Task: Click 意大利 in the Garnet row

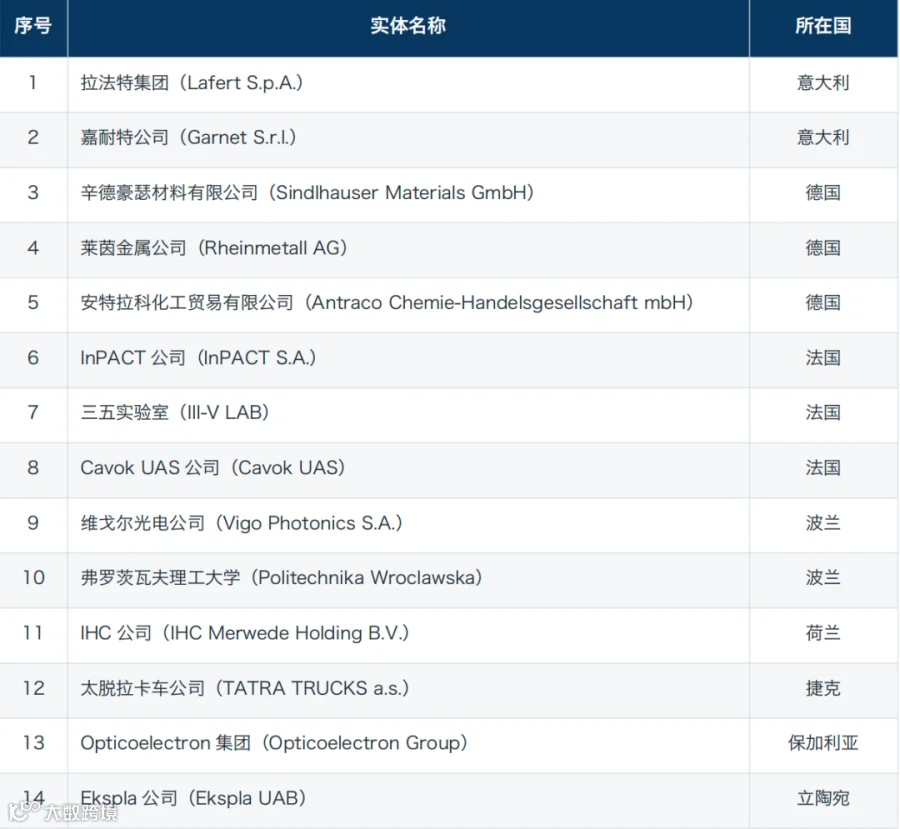Action: (823, 138)
